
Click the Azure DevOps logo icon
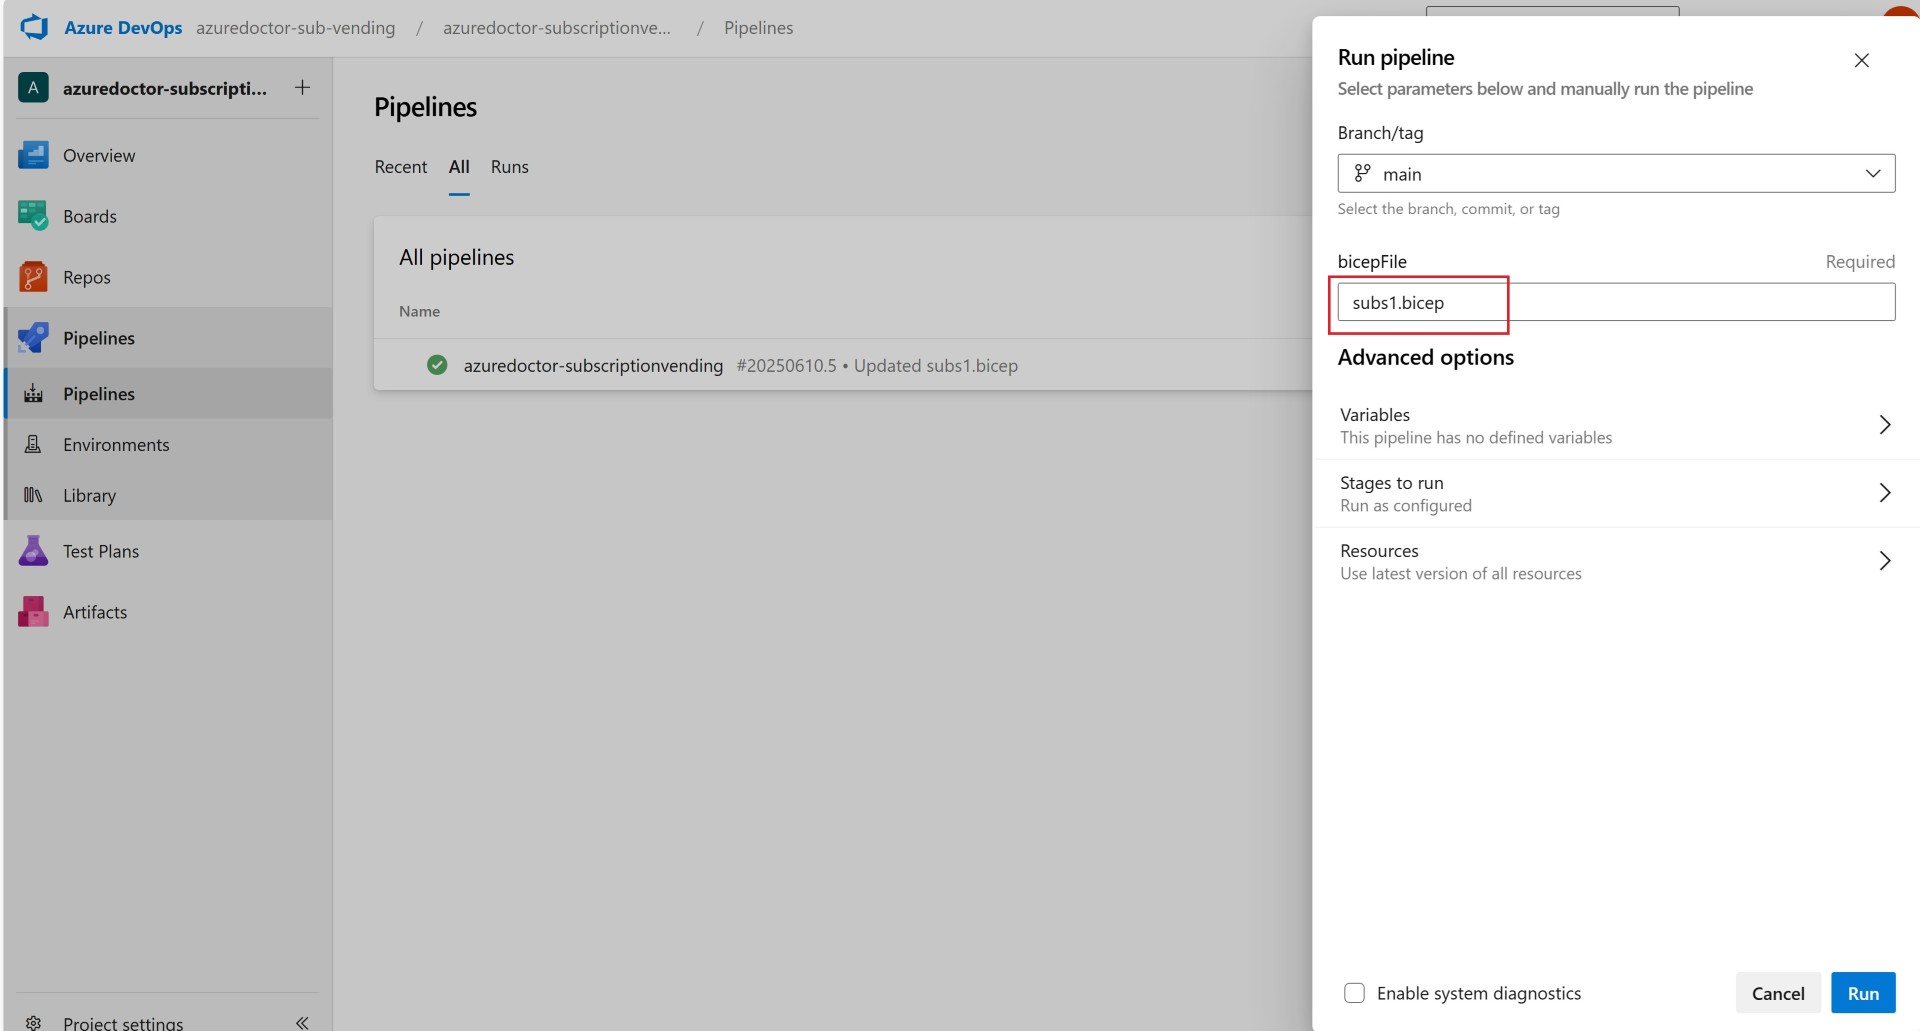34,27
